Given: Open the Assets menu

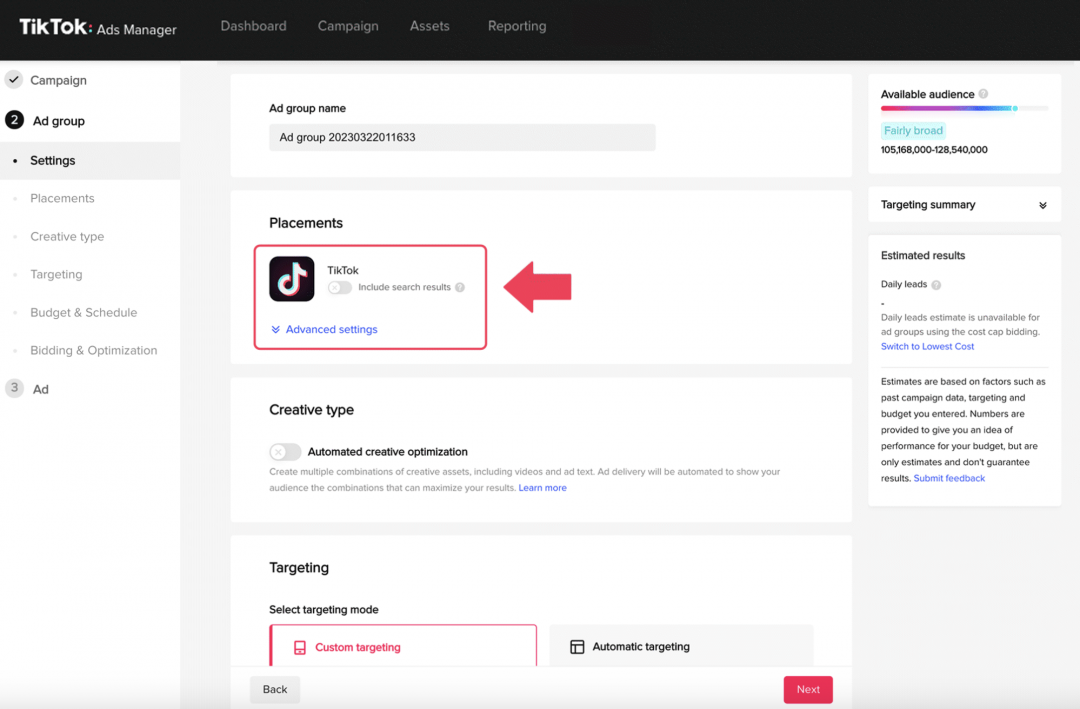Looking at the screenshot, I should pyautogui.click(x=430, y=26).
